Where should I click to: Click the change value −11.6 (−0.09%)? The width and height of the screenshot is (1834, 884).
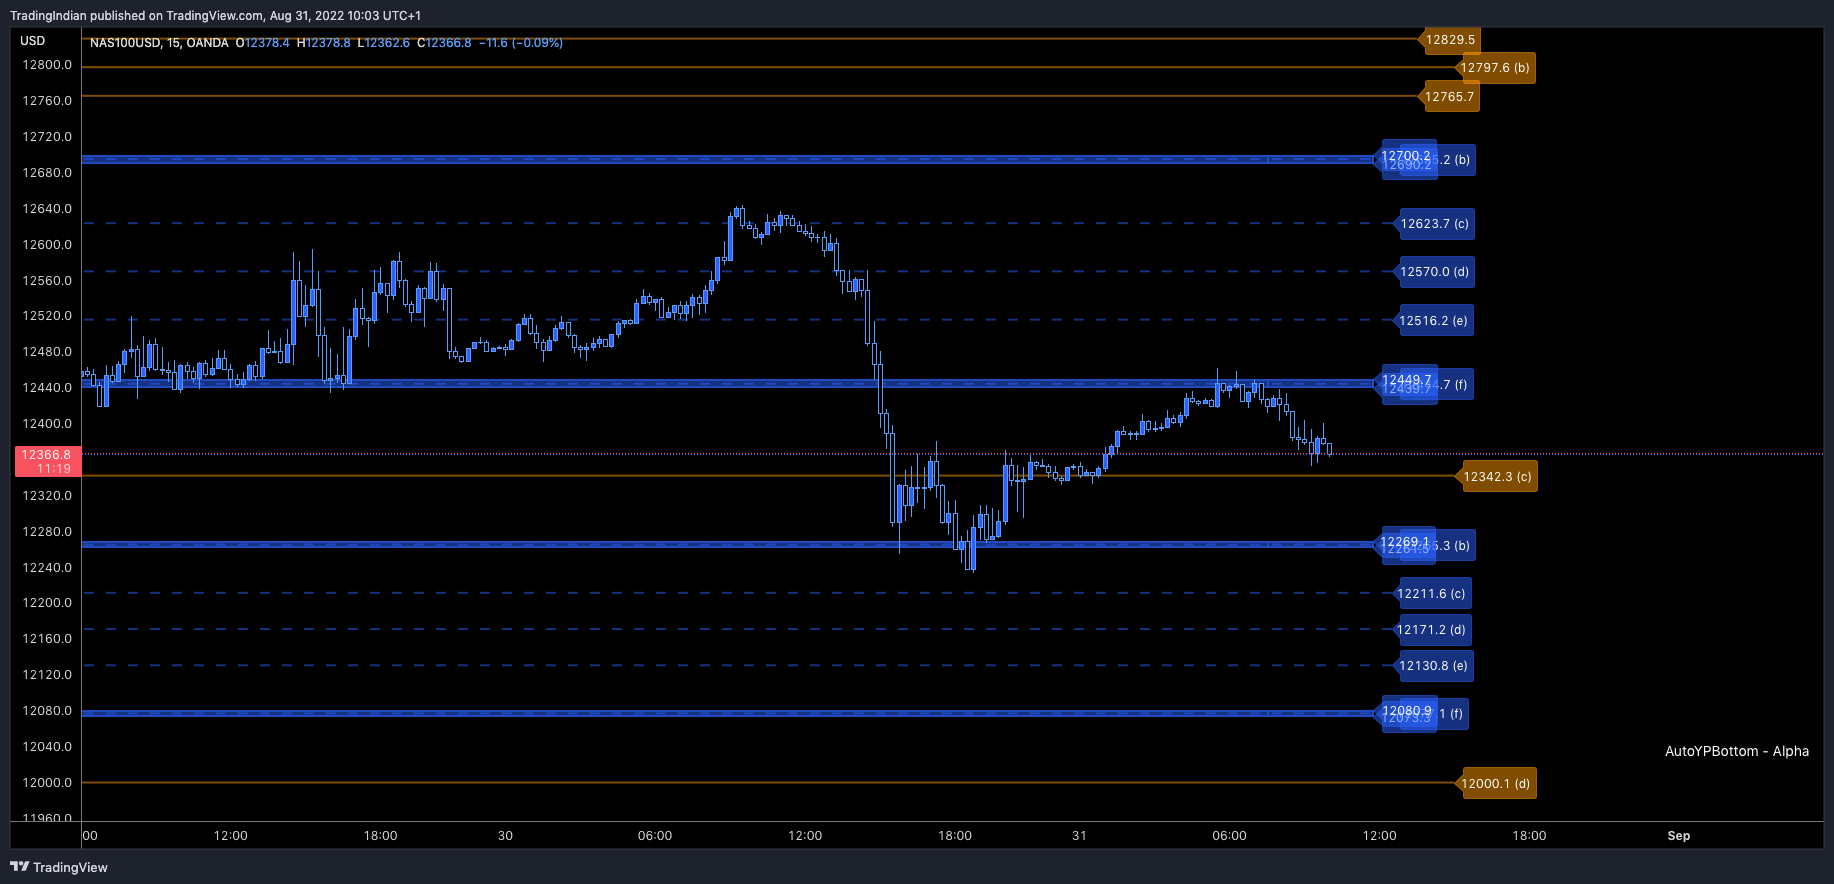[521, 43]
